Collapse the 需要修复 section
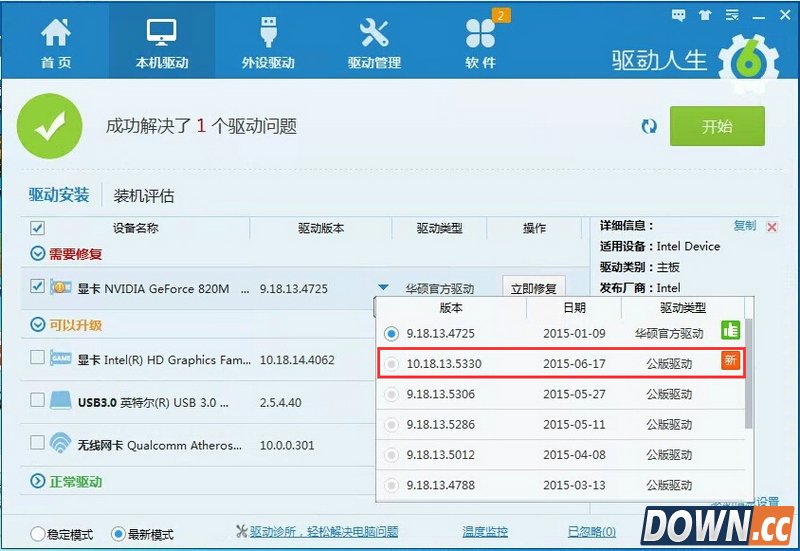 38,254
